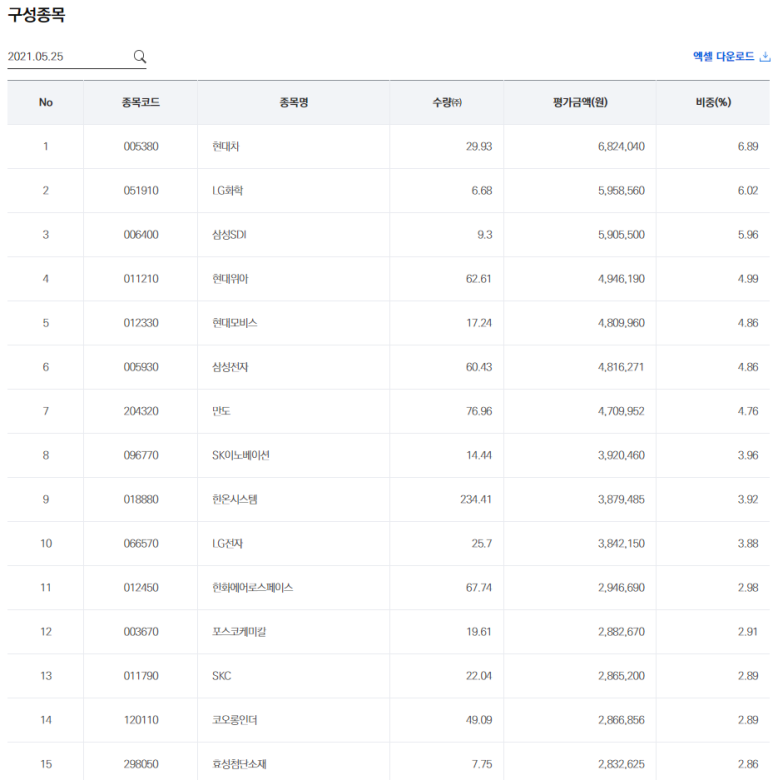
Task: Click stock code 204320
Action: [x=141, y=411]
